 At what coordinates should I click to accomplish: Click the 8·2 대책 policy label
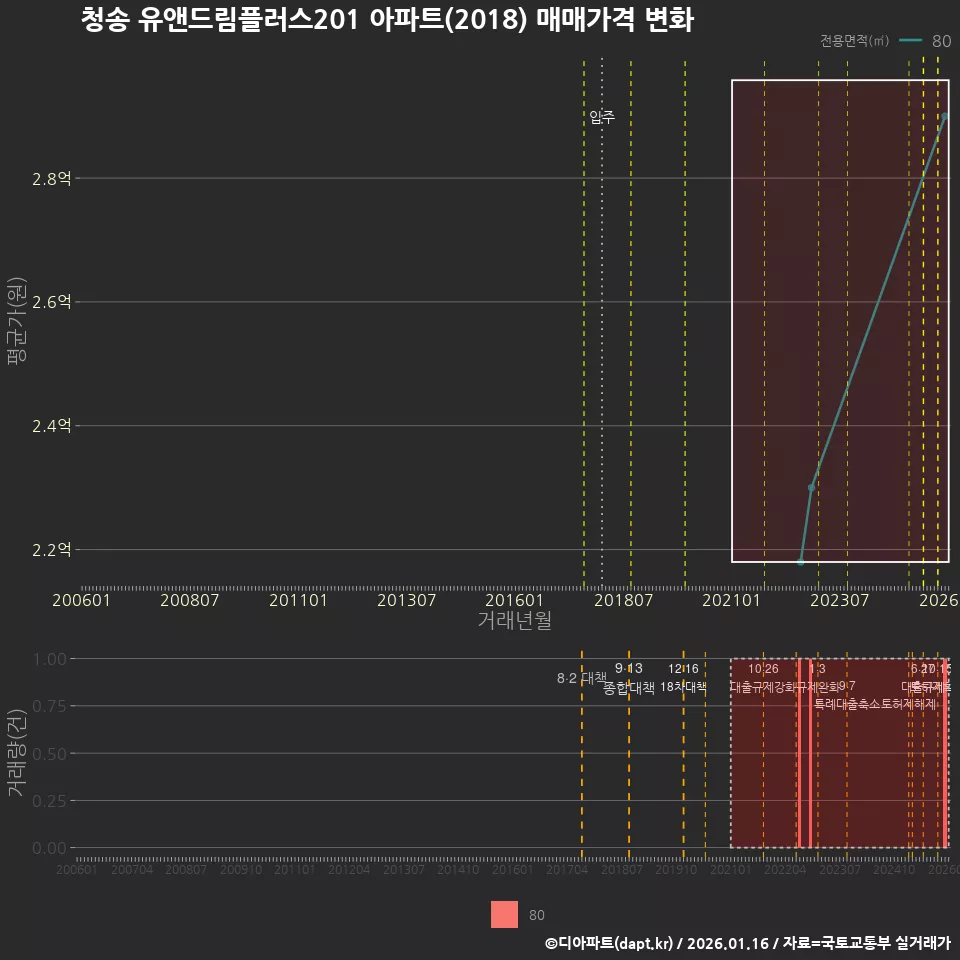coord(581,678)
